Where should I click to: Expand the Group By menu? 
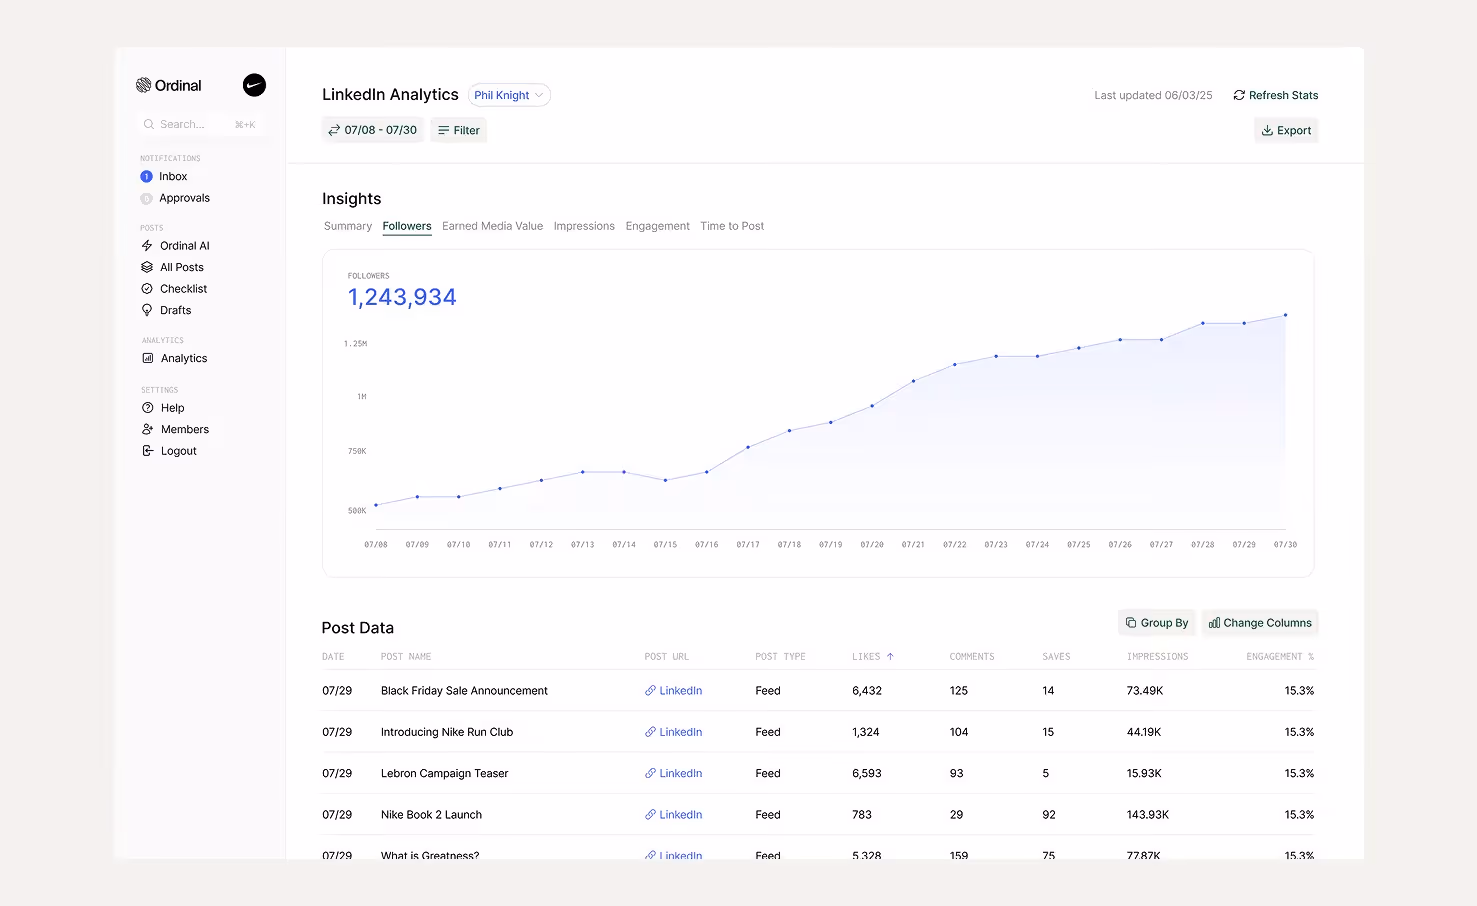[x=1156, y=622]
